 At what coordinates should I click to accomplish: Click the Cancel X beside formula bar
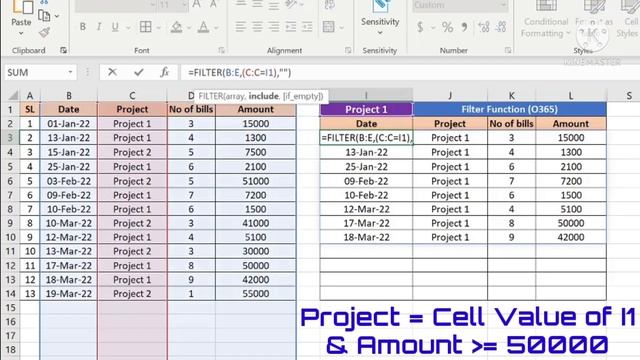tap(112, 72)
